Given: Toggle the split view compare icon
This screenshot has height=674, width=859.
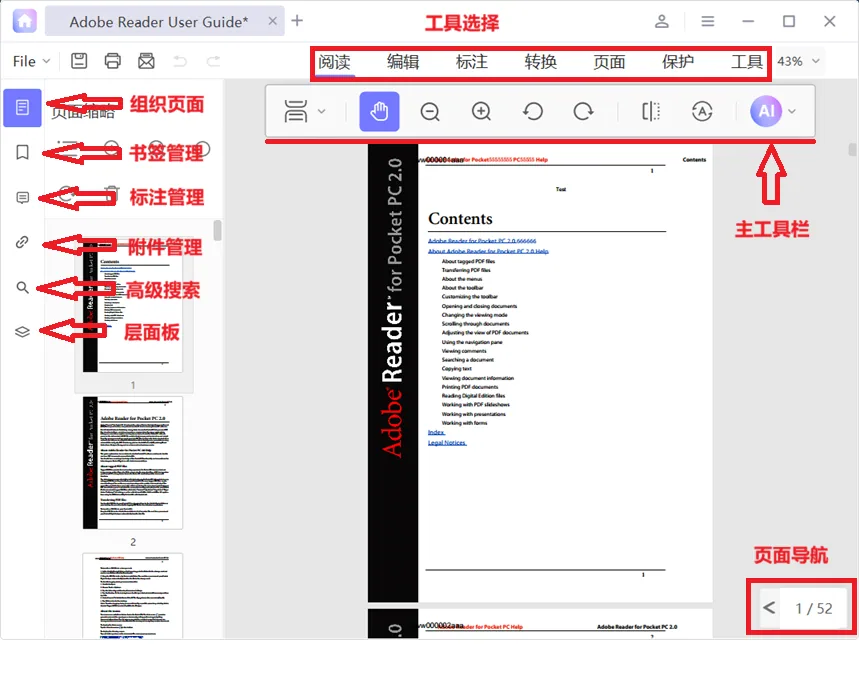Looking at the screenshot, I should point(651,111).
